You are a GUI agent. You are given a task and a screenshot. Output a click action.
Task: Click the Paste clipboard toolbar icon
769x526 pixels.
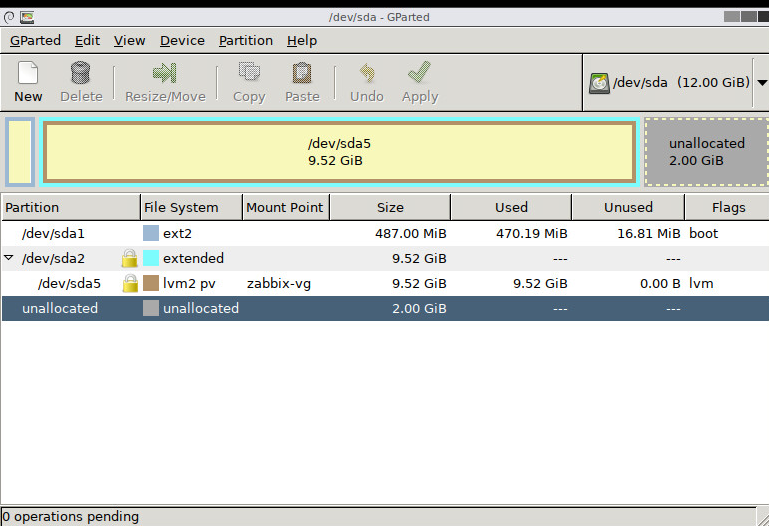click(302, 73)
